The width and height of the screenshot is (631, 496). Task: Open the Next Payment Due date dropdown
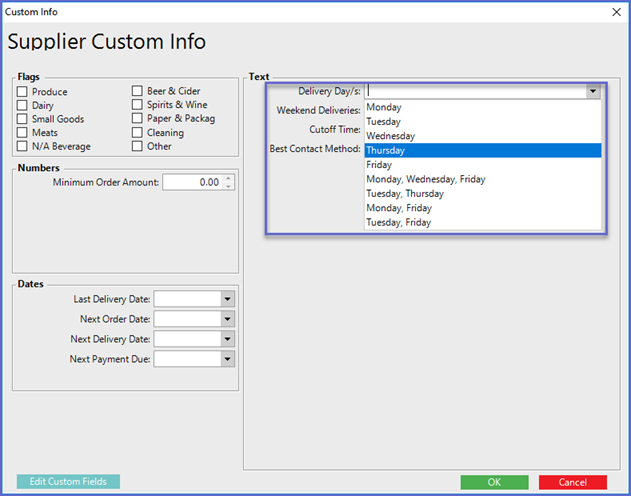click(227, 359)
